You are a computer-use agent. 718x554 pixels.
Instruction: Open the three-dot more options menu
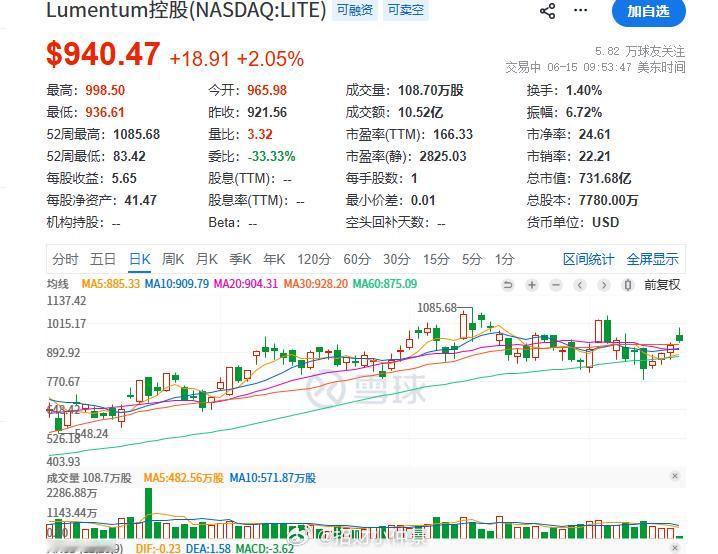coord(581,11)
